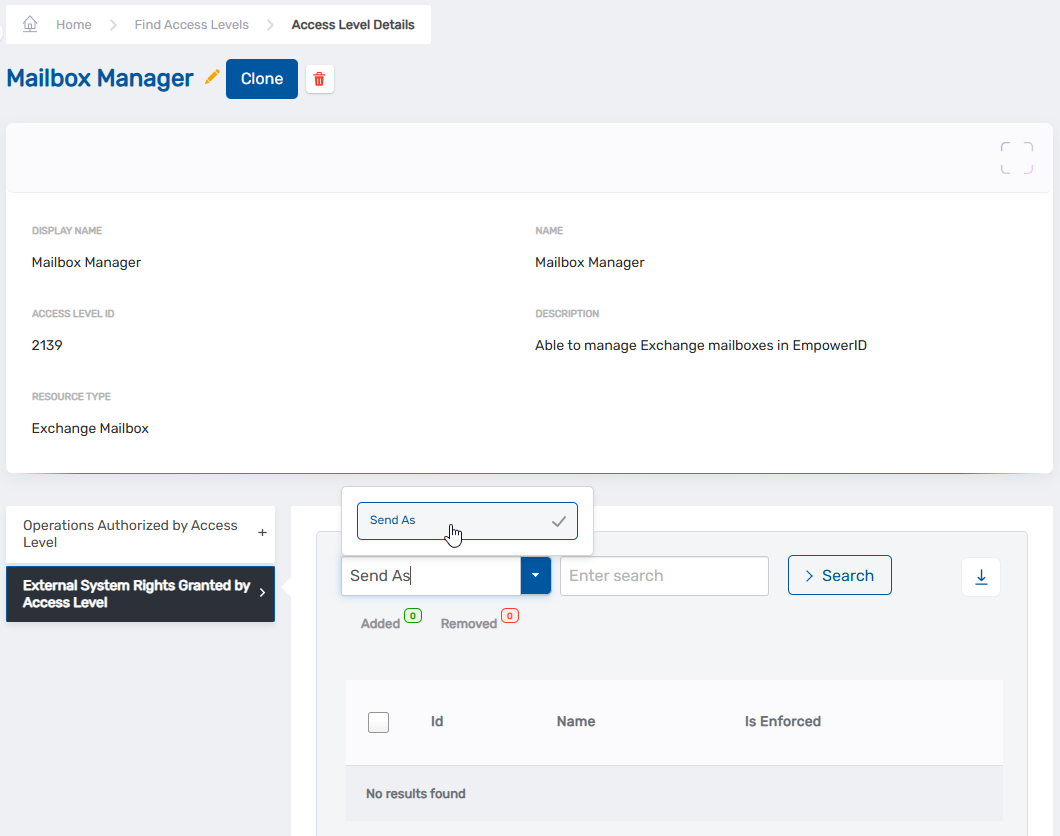1060x836 pixels.
Task: Expand External System Rights Granted chevron
Action: [262, 594]
